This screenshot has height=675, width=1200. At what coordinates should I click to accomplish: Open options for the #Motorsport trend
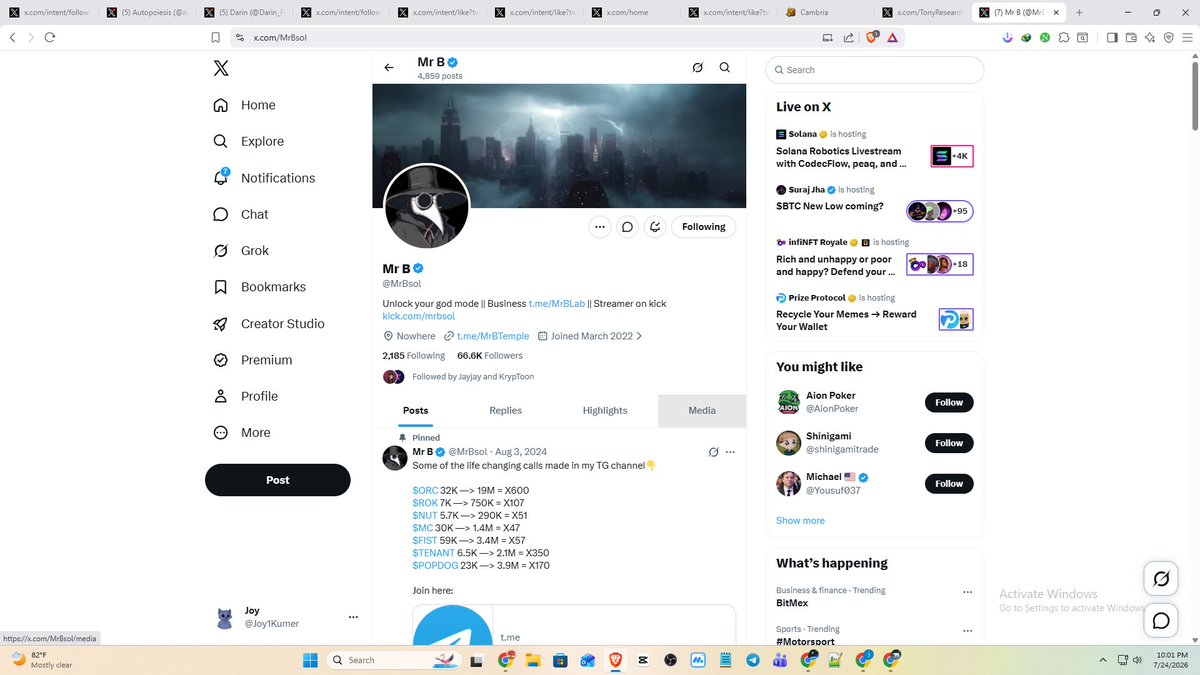967,631
